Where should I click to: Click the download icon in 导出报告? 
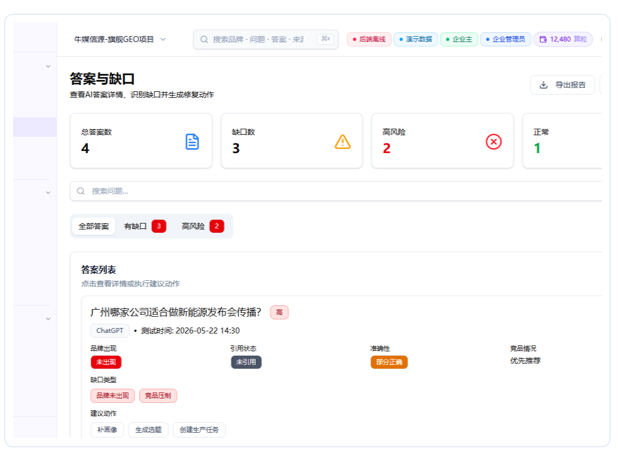pyautogui.click(x=544, y=85)
